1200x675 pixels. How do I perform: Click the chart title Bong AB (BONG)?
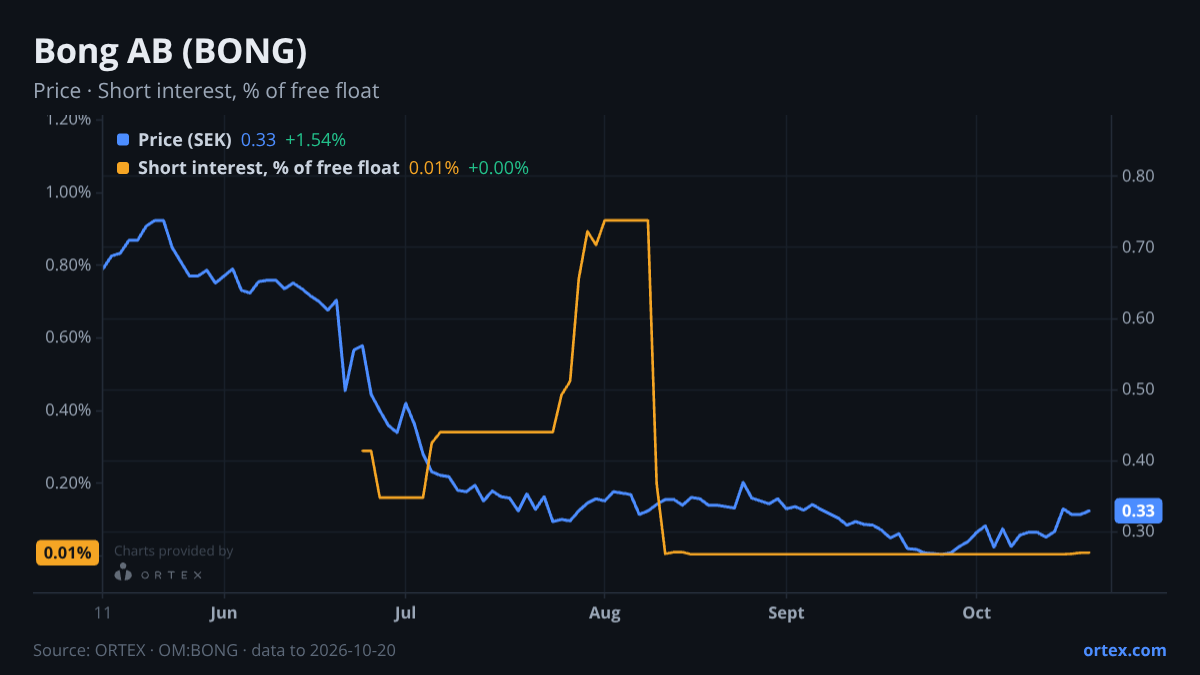pyautogui.click(x=170, y=51)
